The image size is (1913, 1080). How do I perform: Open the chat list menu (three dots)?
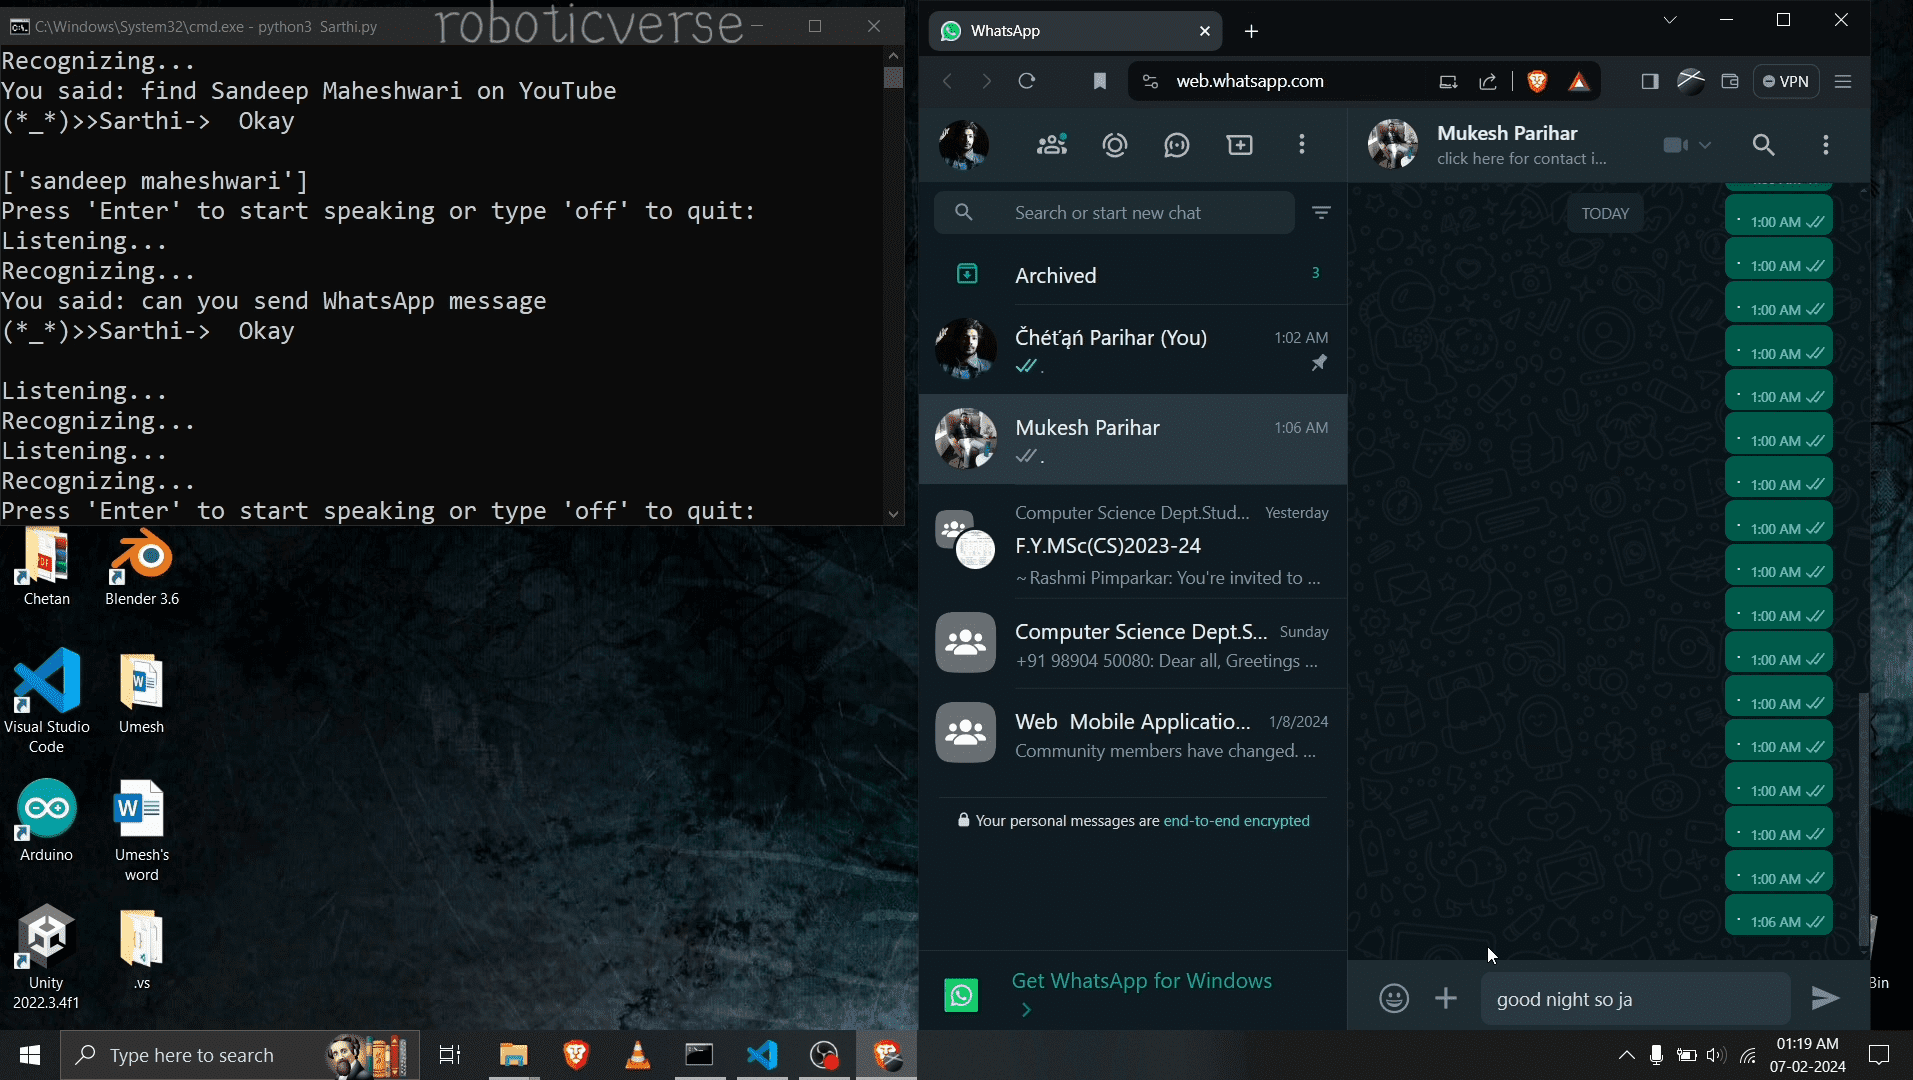click(1301, 145)
